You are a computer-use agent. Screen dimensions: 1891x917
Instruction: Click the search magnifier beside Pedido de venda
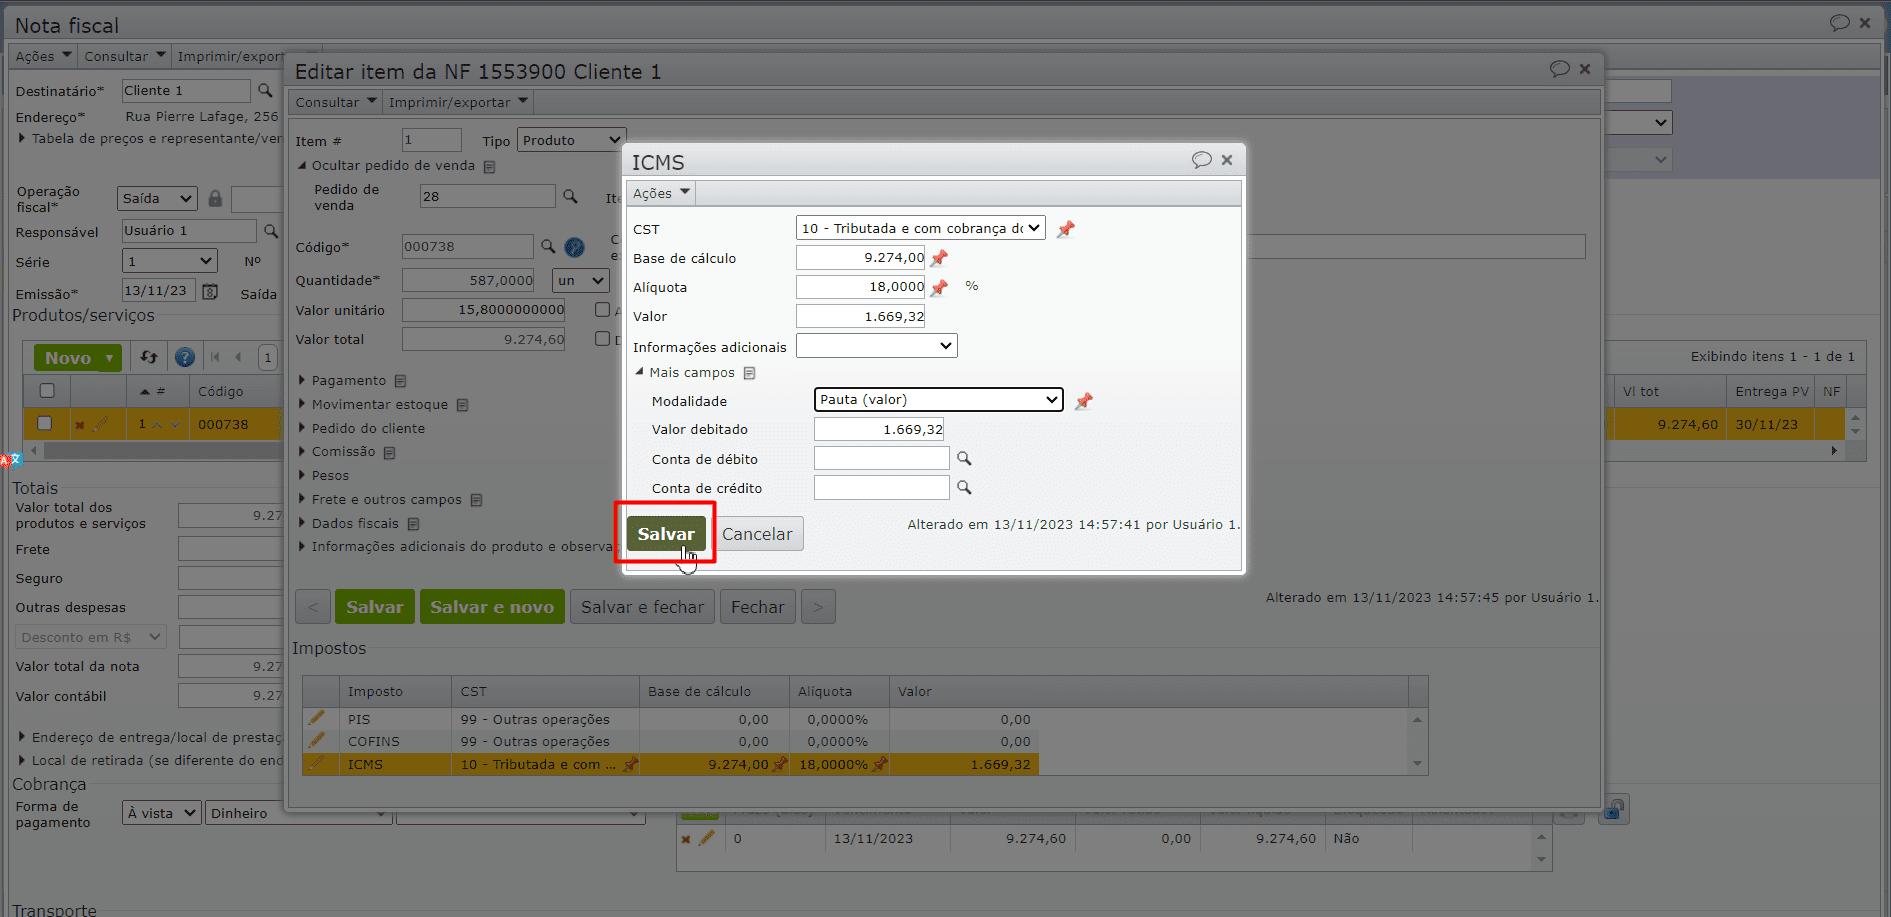570,196
